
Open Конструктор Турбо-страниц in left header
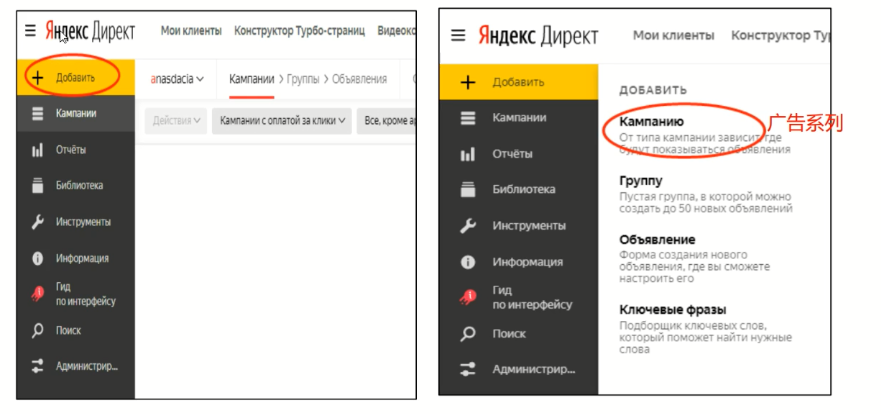click(x=299, y=31)
